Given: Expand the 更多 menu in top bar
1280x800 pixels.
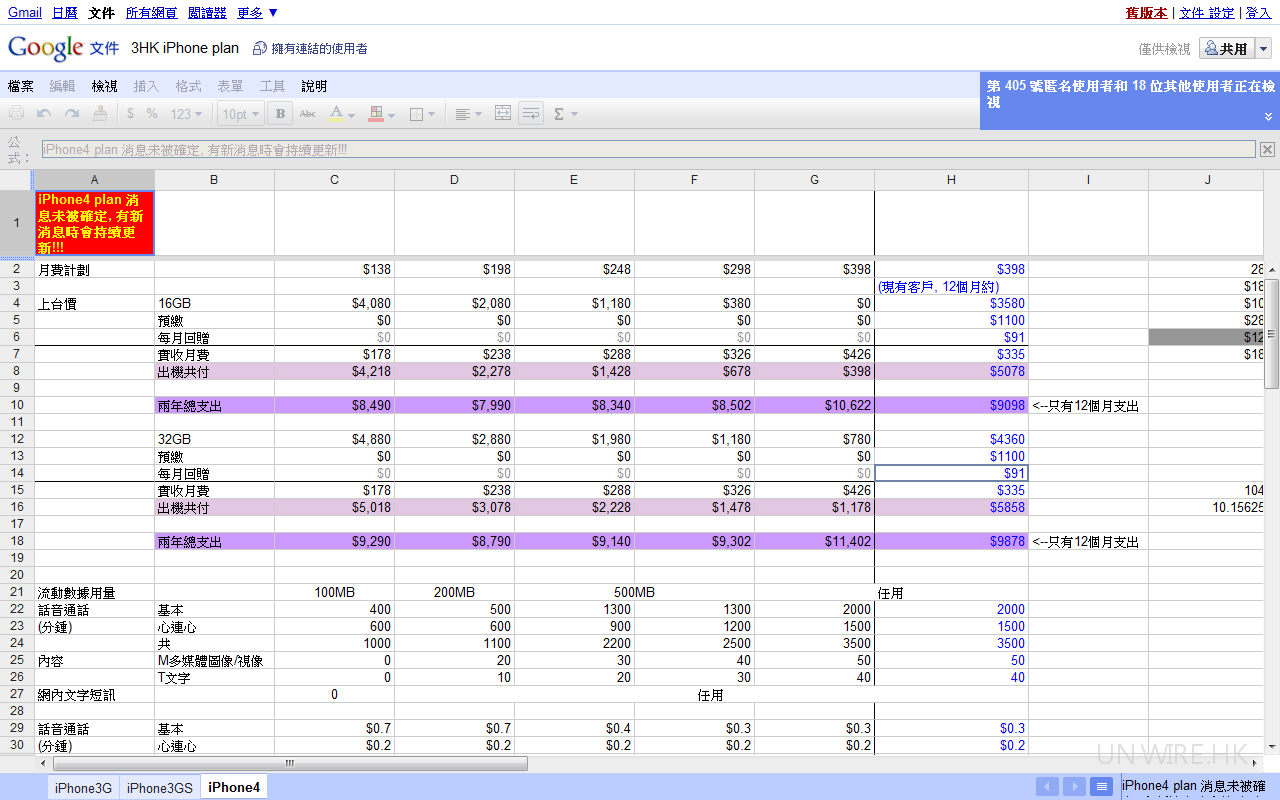Looking at the screenshot, I should click(x=258, y=13).
